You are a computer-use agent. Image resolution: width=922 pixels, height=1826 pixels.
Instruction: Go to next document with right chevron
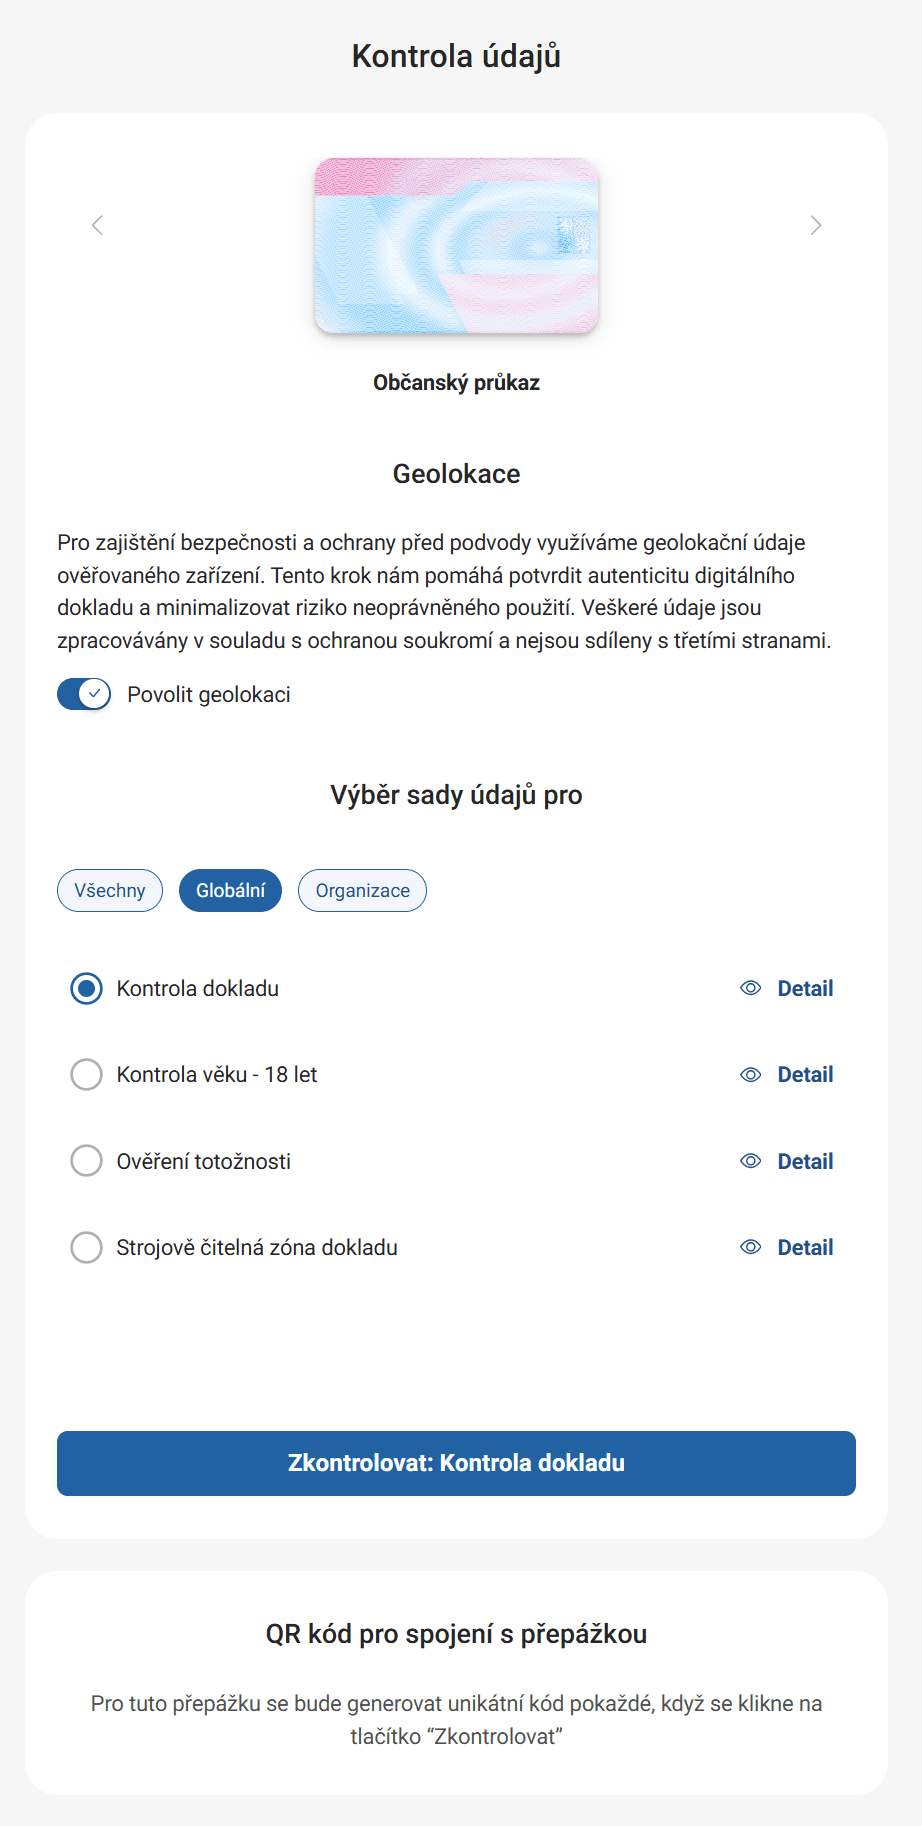click(816, 225)
